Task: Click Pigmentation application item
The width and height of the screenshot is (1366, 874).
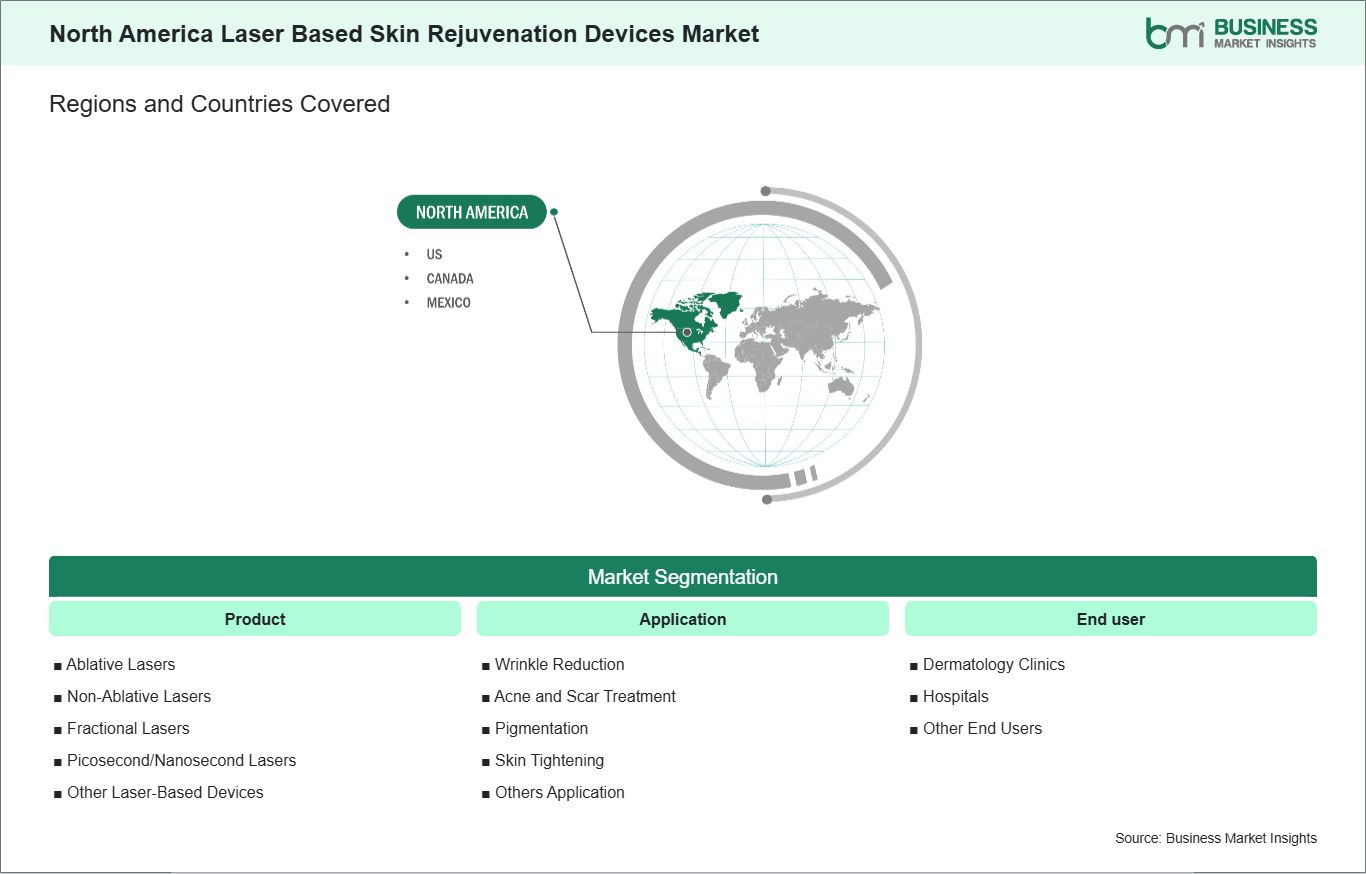Action: pos(535,728)
